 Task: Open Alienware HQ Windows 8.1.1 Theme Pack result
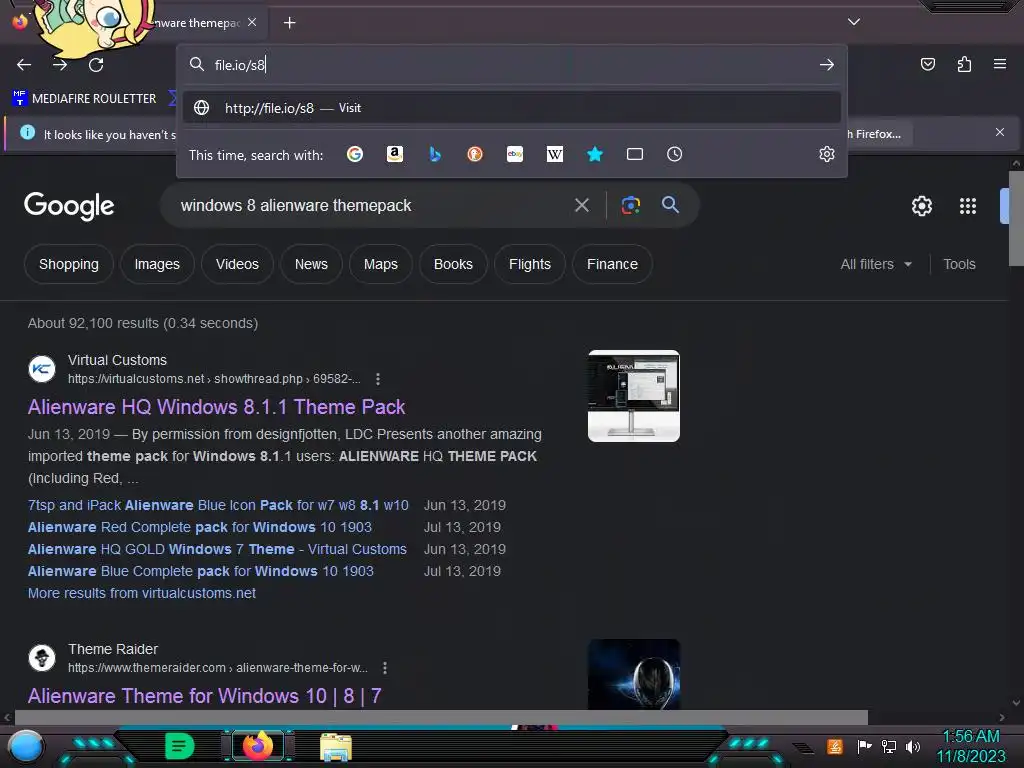tap(216, 407)
